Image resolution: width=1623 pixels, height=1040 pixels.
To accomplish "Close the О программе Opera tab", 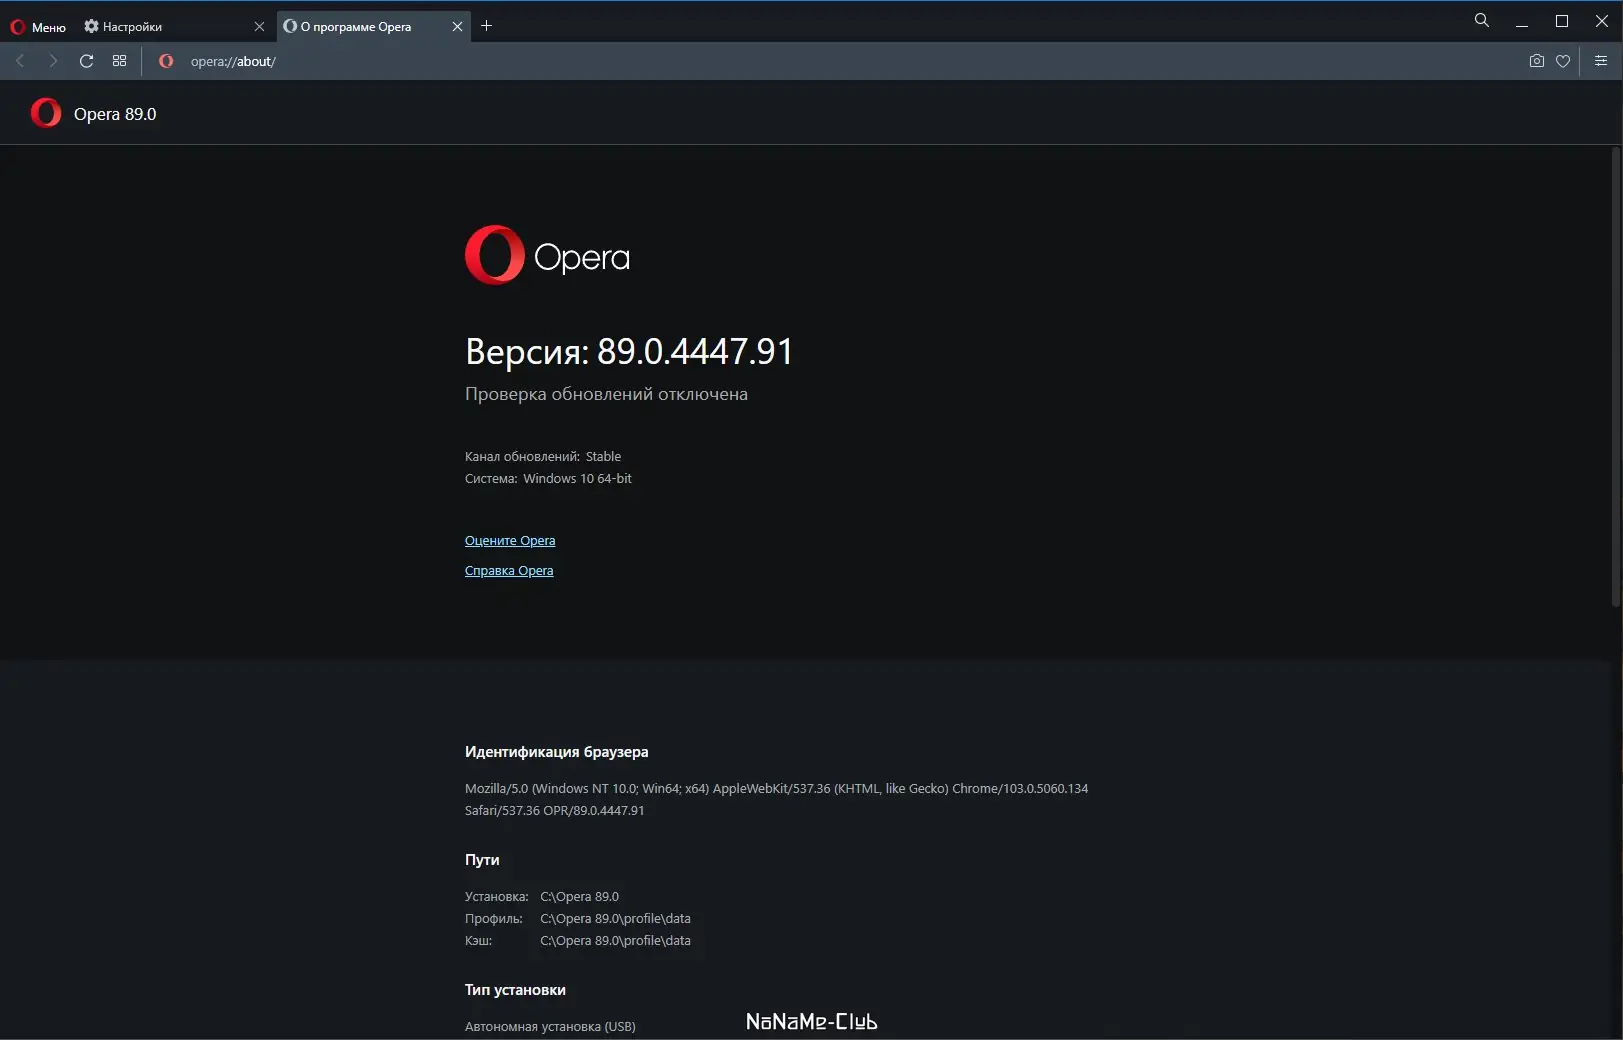I will coord(457,27).
